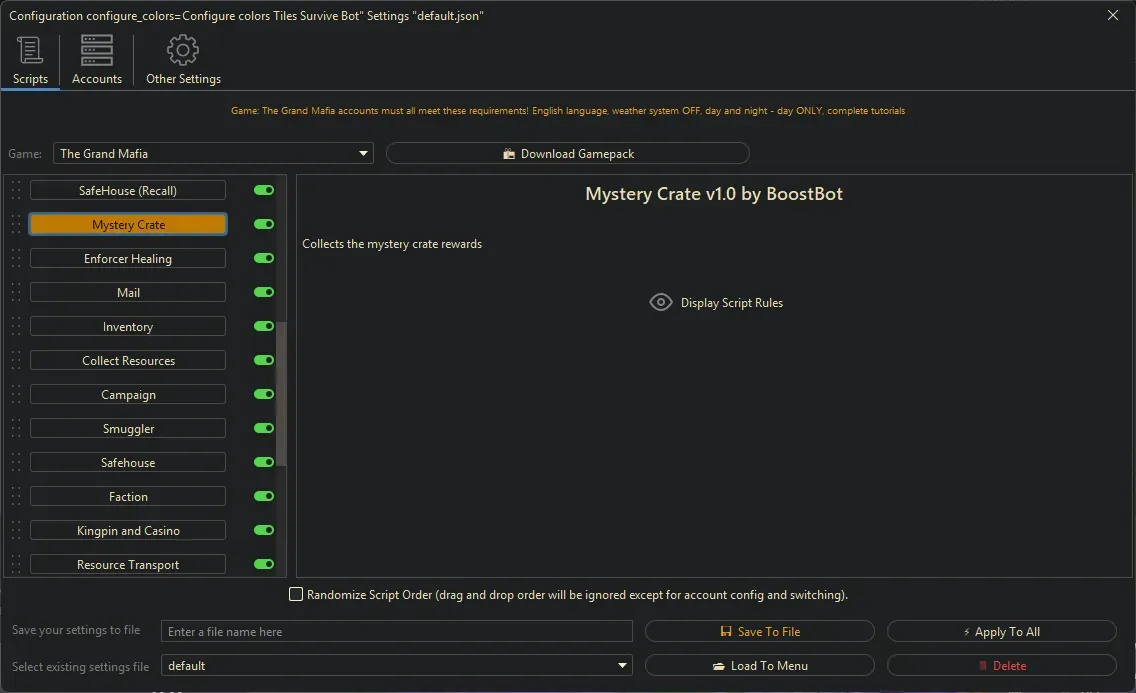This screenshot has width=1136, height=693.
Task: Click the drag handle next to SafeHouse (Recall)
Action: pos(16,190)
